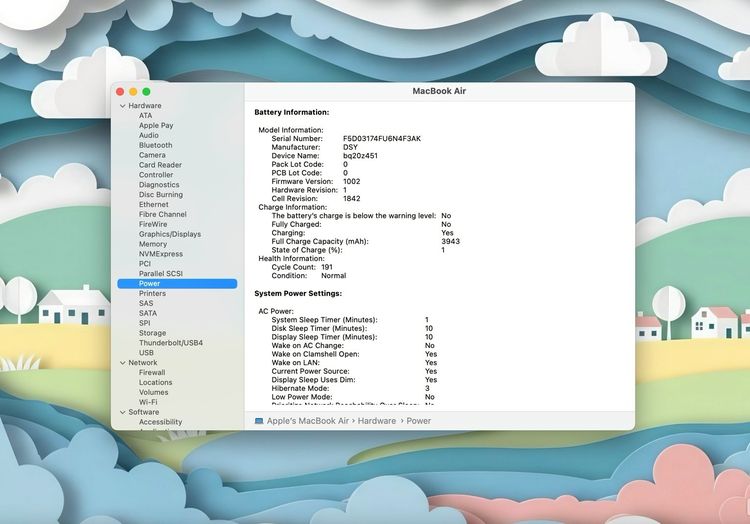Select the highlighted Power entry

coord(177,284)
